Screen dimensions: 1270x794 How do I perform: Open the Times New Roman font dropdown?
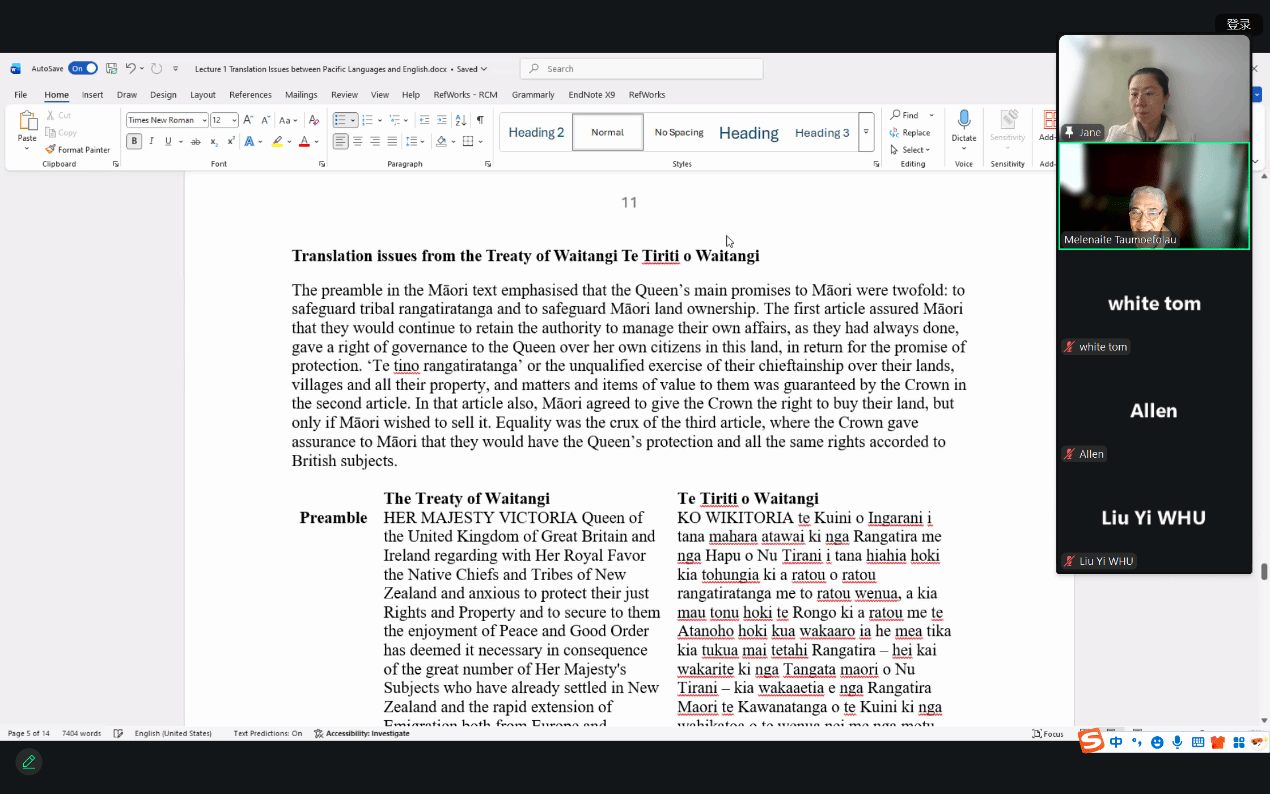point(204,120)
